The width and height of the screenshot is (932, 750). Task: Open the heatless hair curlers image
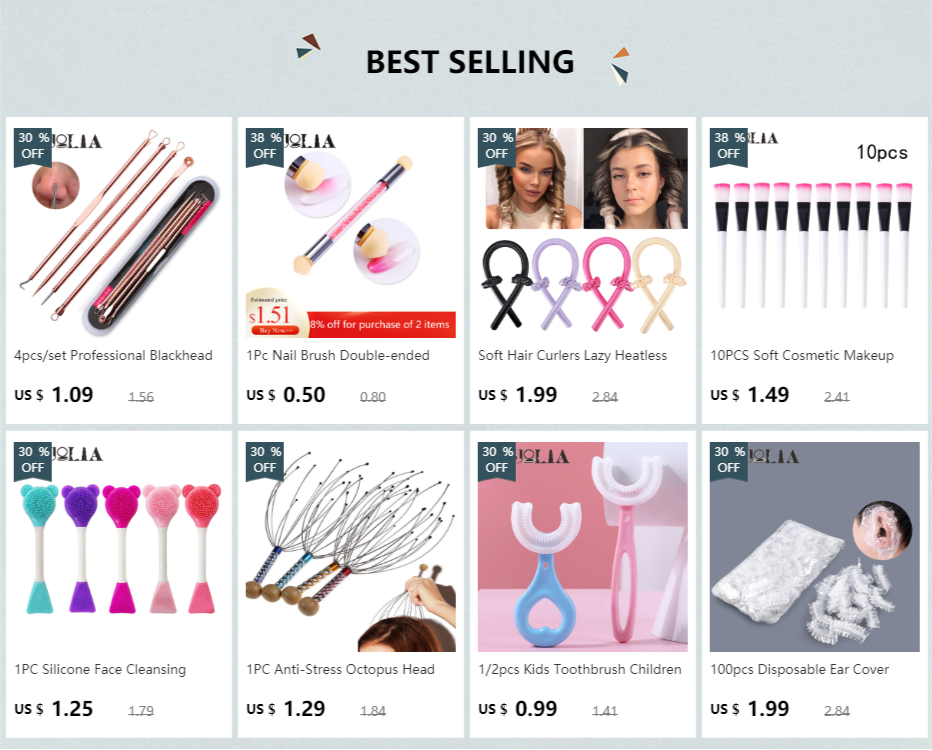[x=582, y=233]
